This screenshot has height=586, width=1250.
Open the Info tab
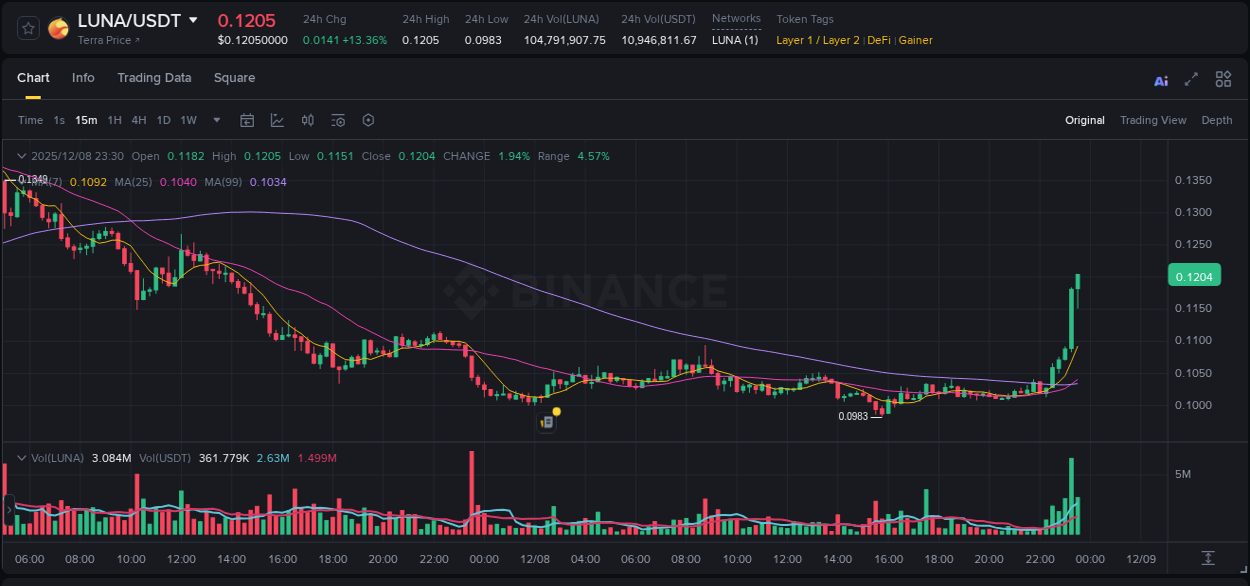[x=83, y=78]
